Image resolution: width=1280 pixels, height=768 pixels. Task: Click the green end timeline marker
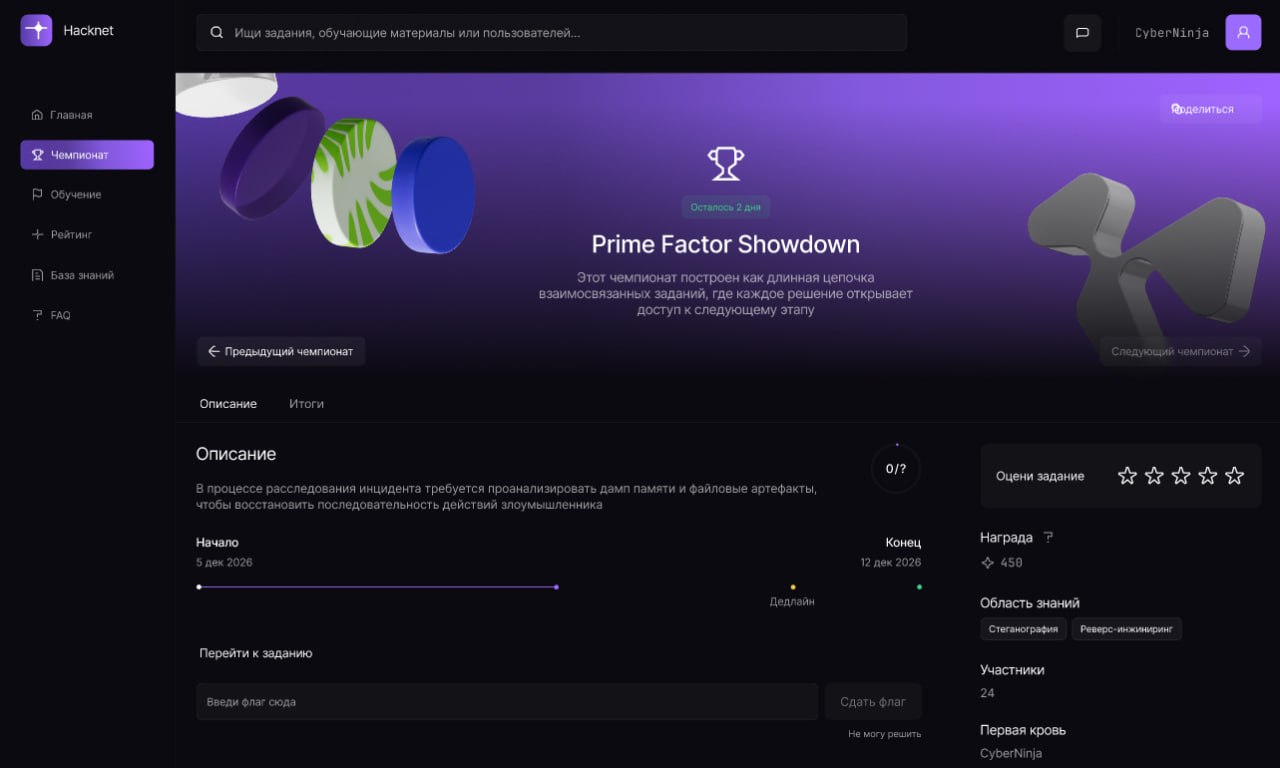pos(919,587)
